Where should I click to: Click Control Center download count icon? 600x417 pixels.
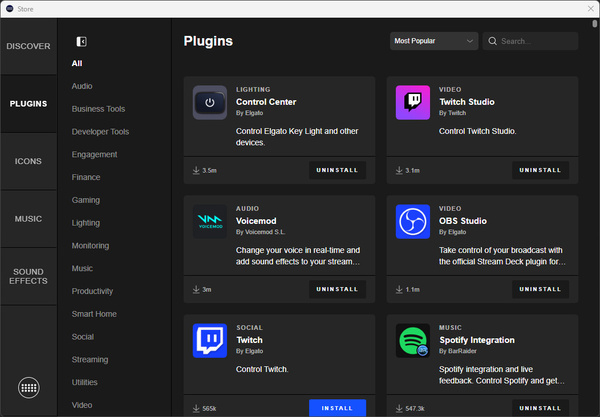(x=196, y=170)
